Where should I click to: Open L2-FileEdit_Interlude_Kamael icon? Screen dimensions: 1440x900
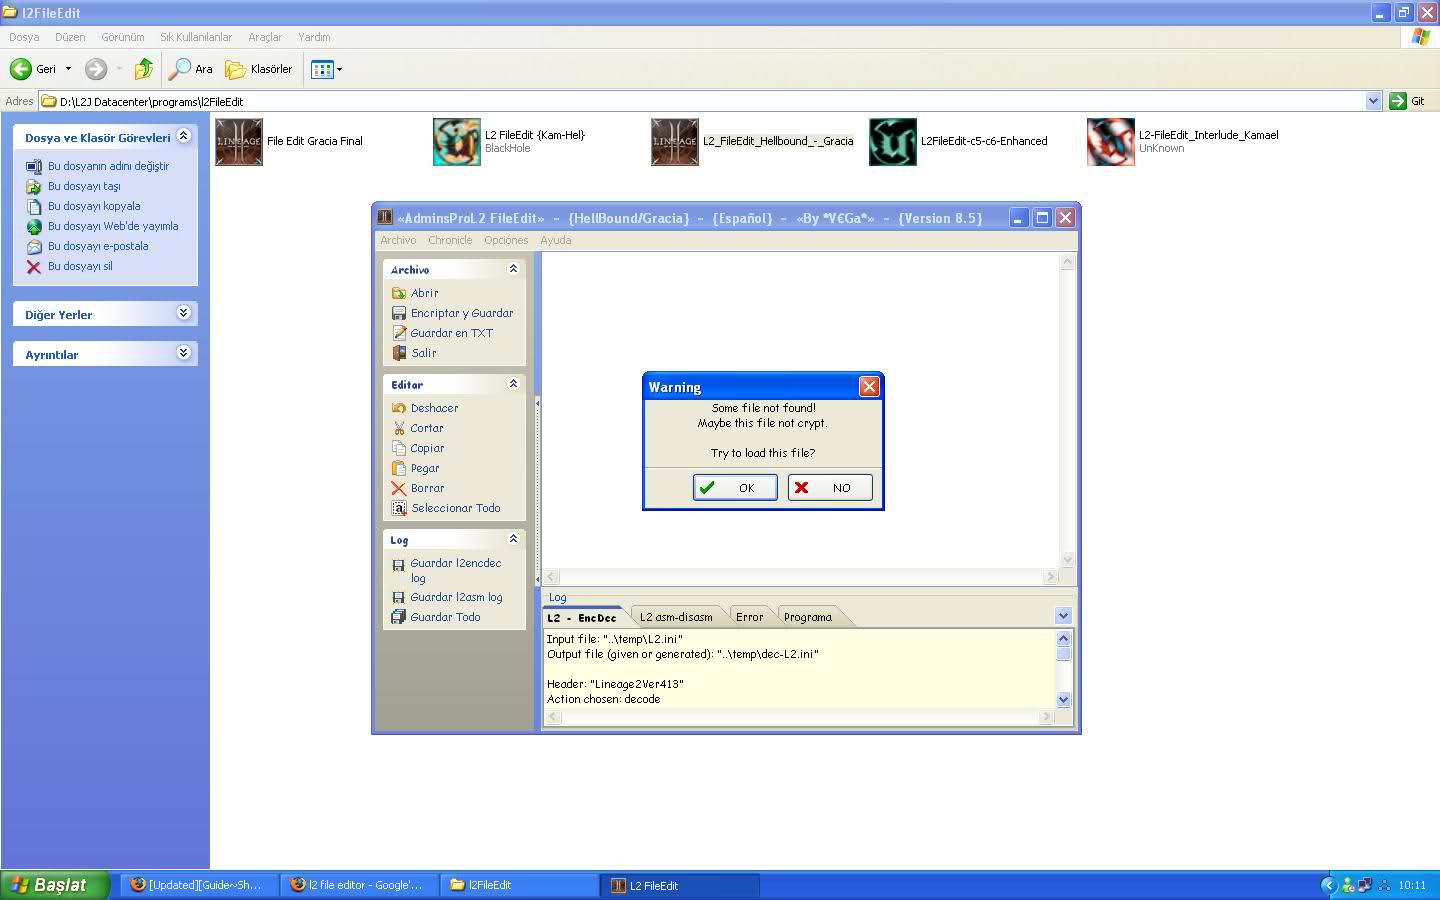coord(1111,141)
